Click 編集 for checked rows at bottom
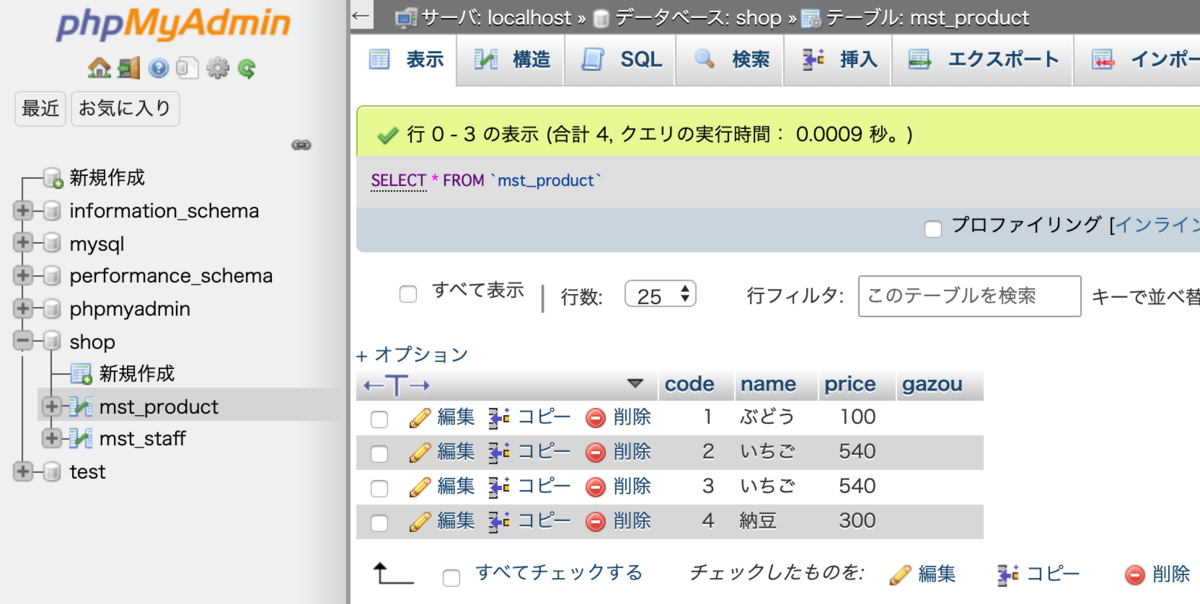Viewport: 1200px width, 604px height. click(922, 574)
